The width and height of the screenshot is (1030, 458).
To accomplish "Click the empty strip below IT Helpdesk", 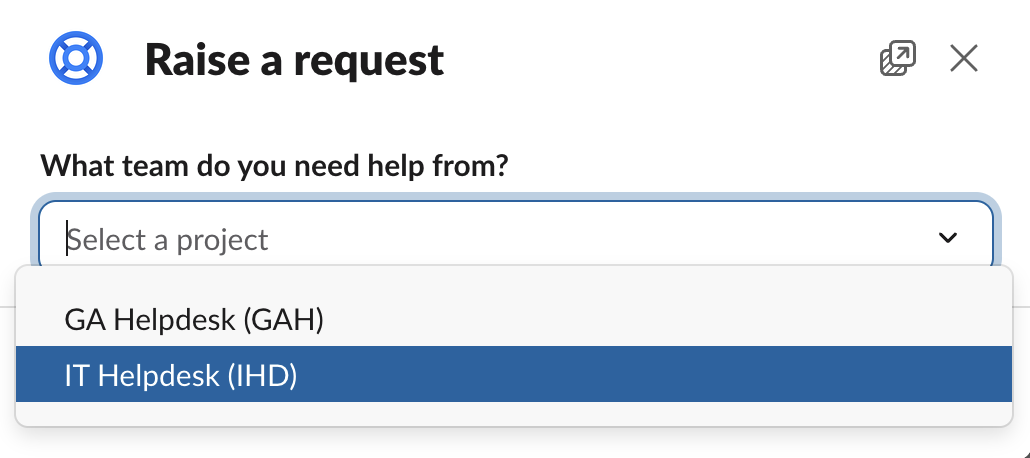I will click(514, 413).
